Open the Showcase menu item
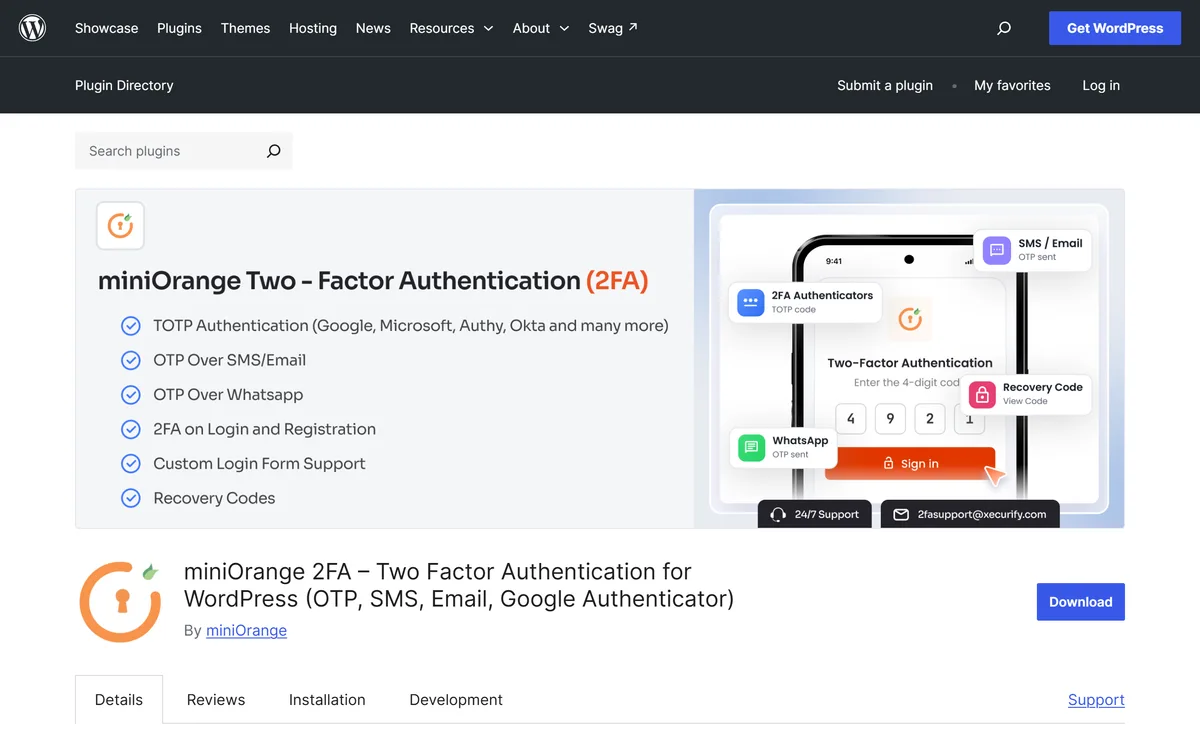 pyautogui.click(x=107, y=28)
